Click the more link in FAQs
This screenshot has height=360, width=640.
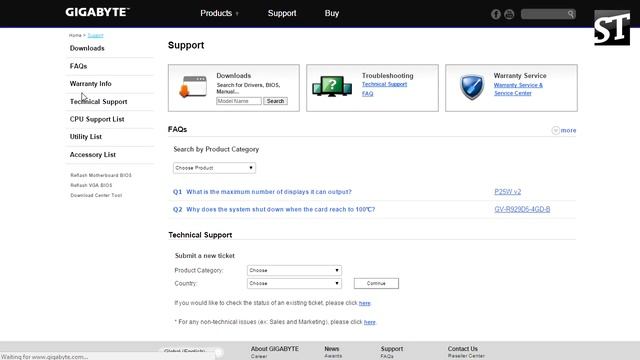(x=568, y=130)
